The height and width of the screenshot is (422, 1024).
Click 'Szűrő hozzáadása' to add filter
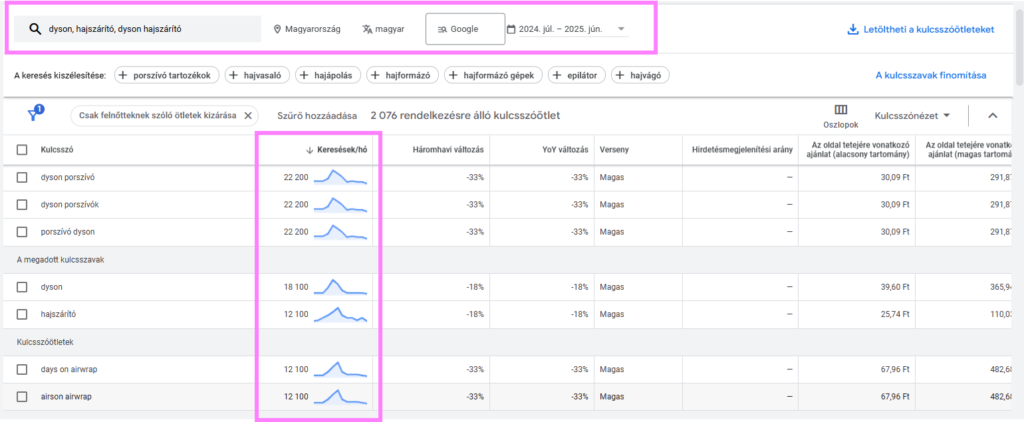(x=317, y=116)
